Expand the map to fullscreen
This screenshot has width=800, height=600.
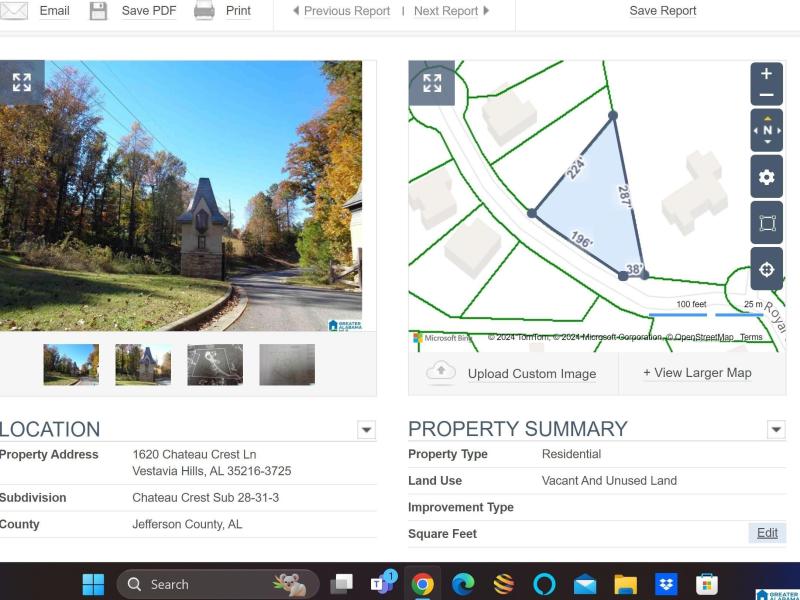pyautogui.click(x=432, y=83)
